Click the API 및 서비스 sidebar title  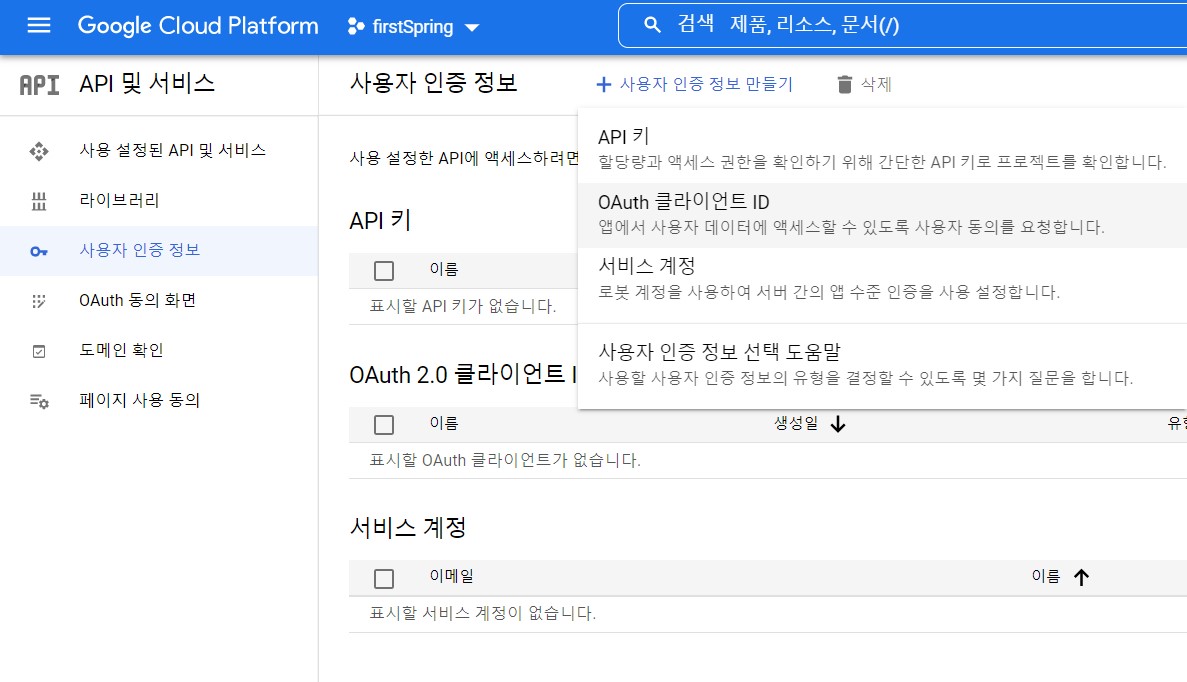(147, 83)
